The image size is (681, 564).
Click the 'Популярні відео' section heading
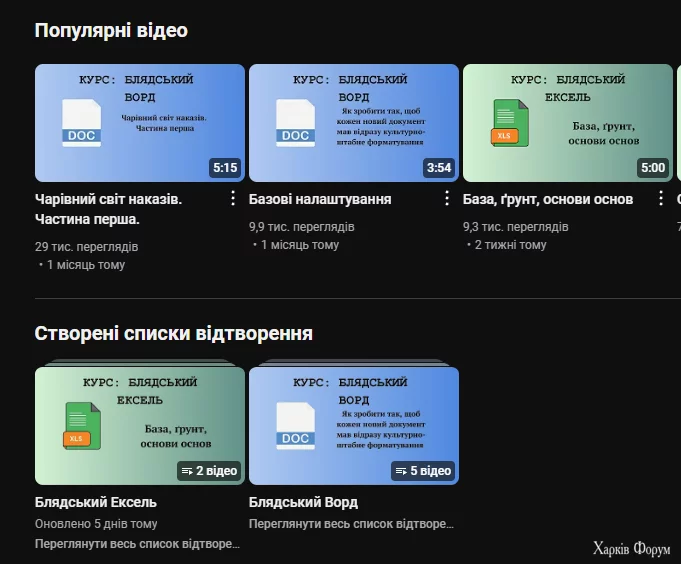(x=111, y=30)
